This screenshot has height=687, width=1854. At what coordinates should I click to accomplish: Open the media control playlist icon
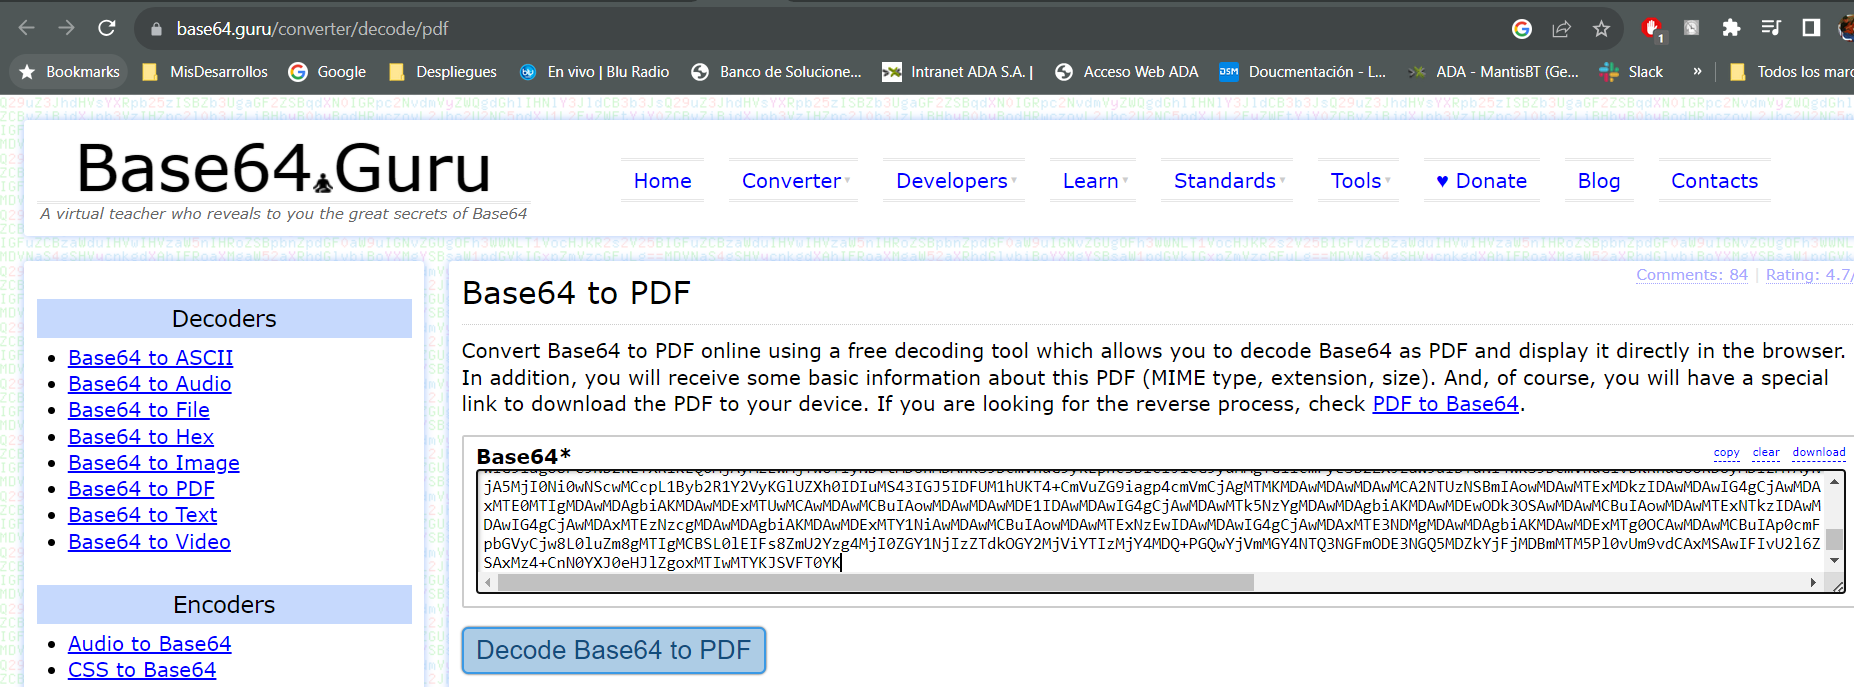(1771, 28)
